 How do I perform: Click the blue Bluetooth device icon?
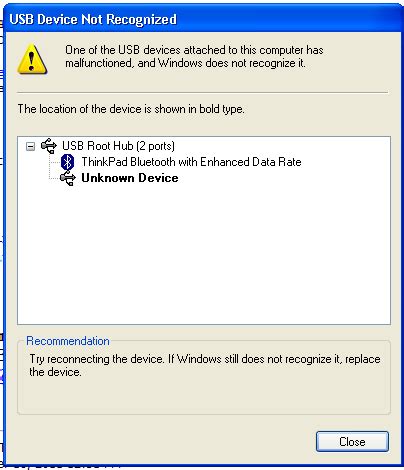(x=68, y=162)
